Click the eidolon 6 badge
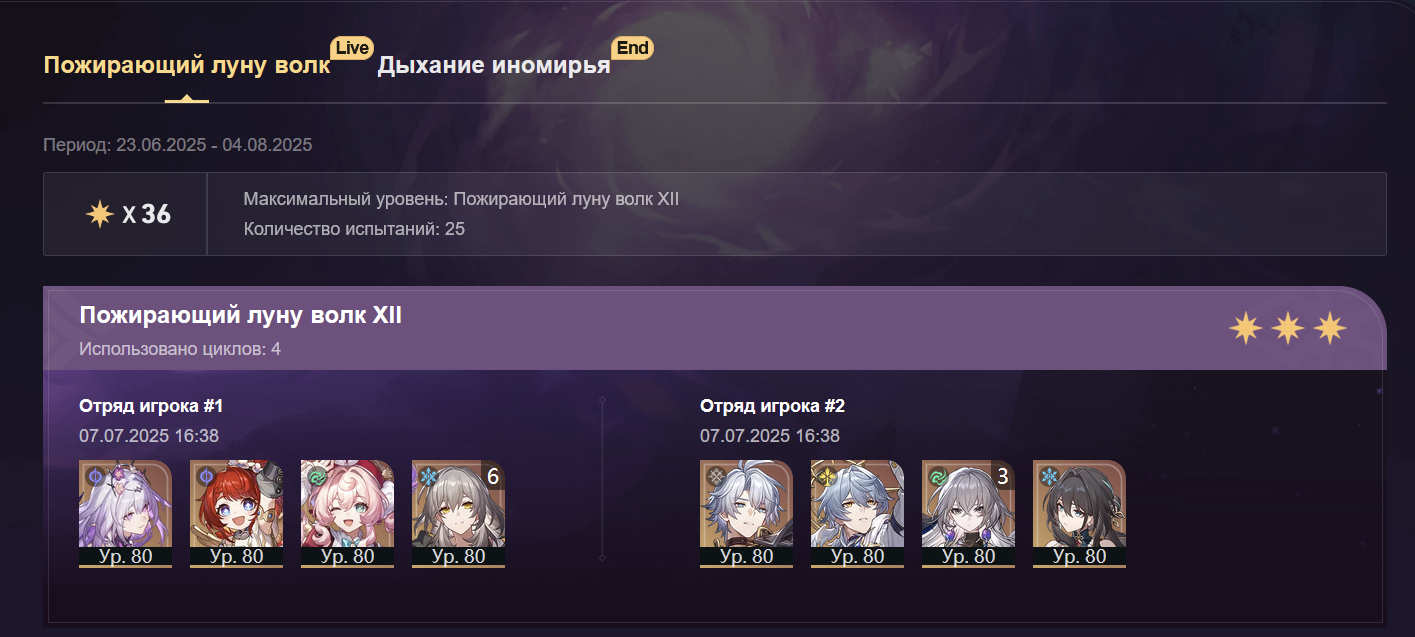The height and width of the screenshot is (637, 1415). click(x=492, y=476)
